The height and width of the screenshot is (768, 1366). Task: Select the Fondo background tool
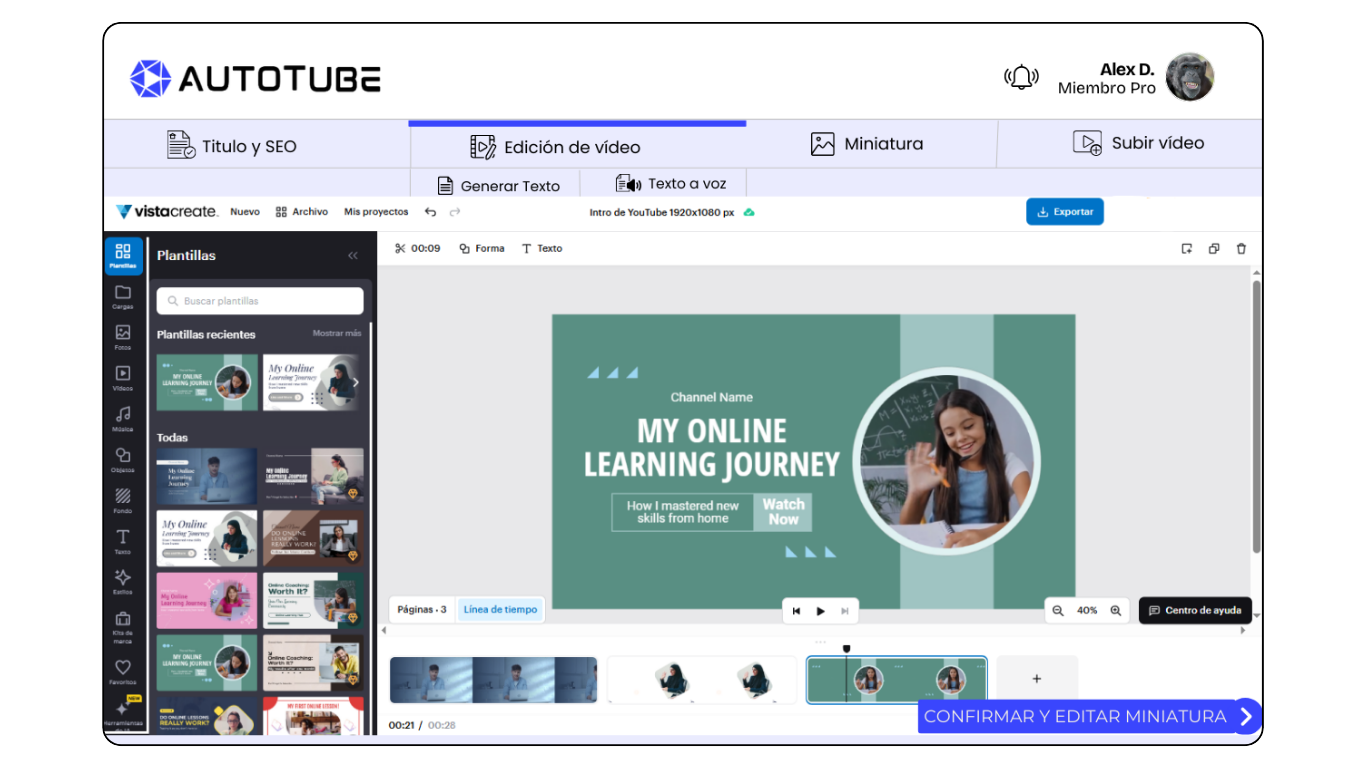pyautogui.click(x=122, y=500)
